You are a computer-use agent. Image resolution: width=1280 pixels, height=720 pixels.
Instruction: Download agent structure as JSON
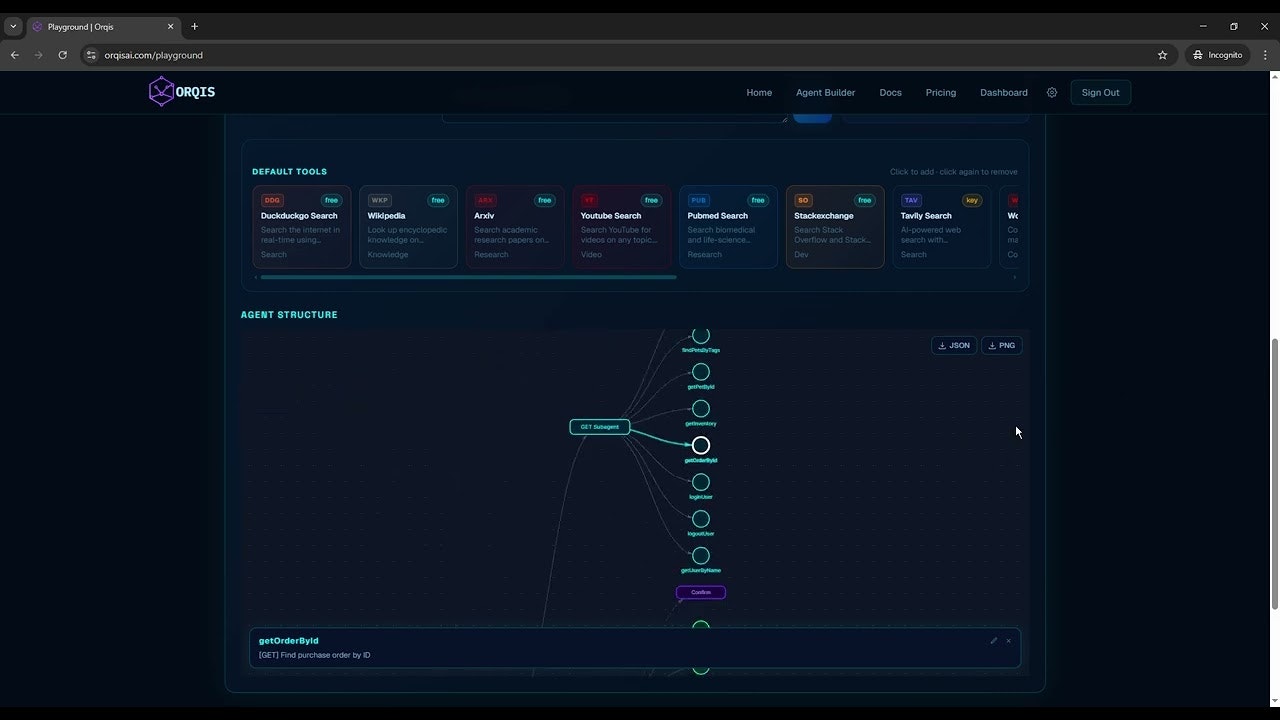(x=954, y=345)
